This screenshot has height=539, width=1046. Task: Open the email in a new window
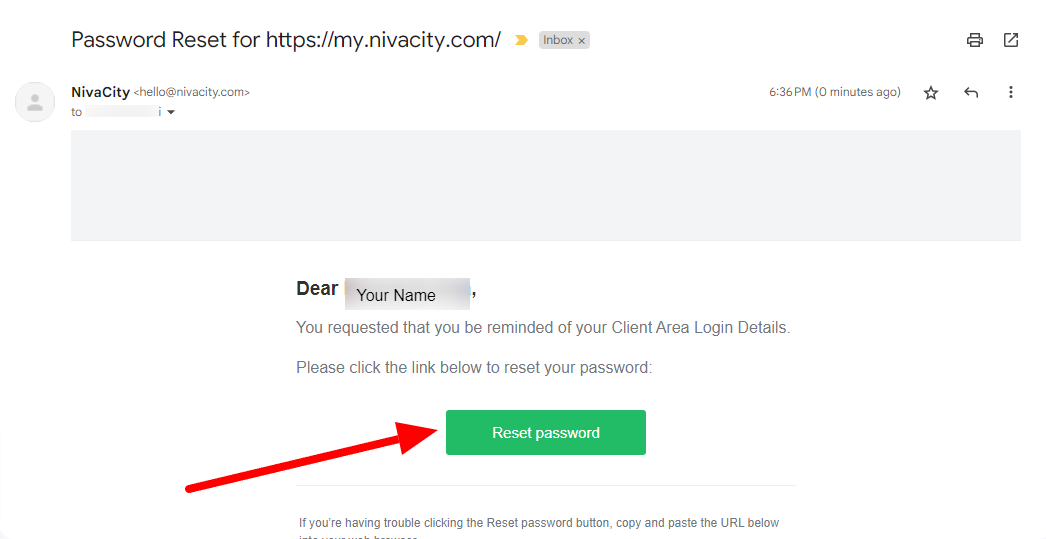[1011, 40]
